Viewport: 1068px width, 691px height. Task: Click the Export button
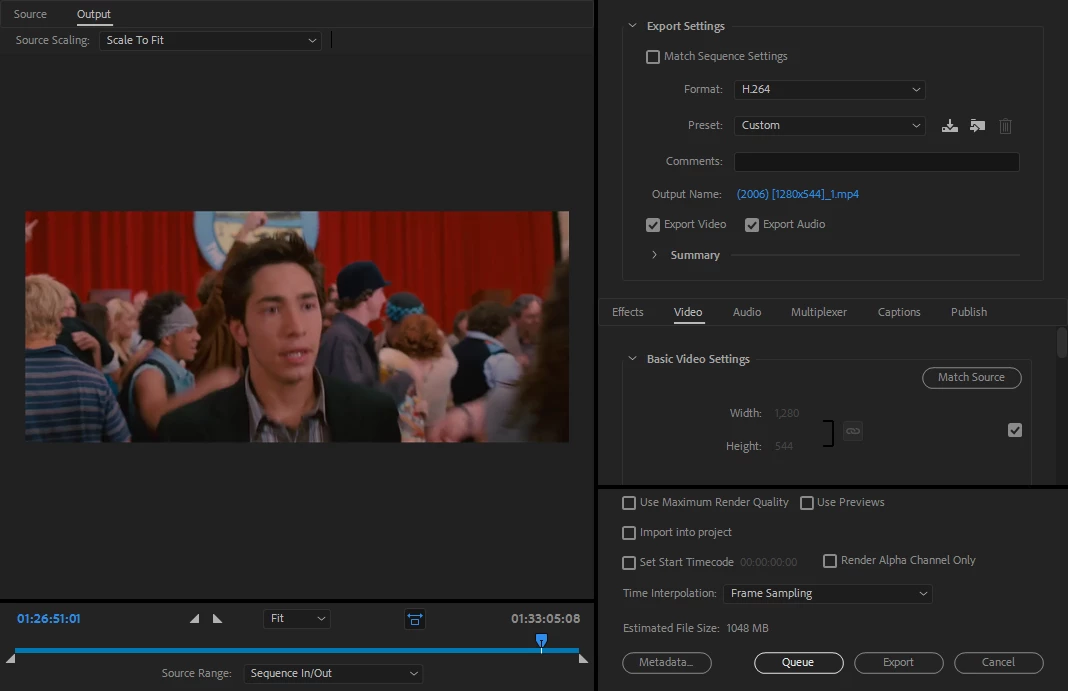coord(898,662)
